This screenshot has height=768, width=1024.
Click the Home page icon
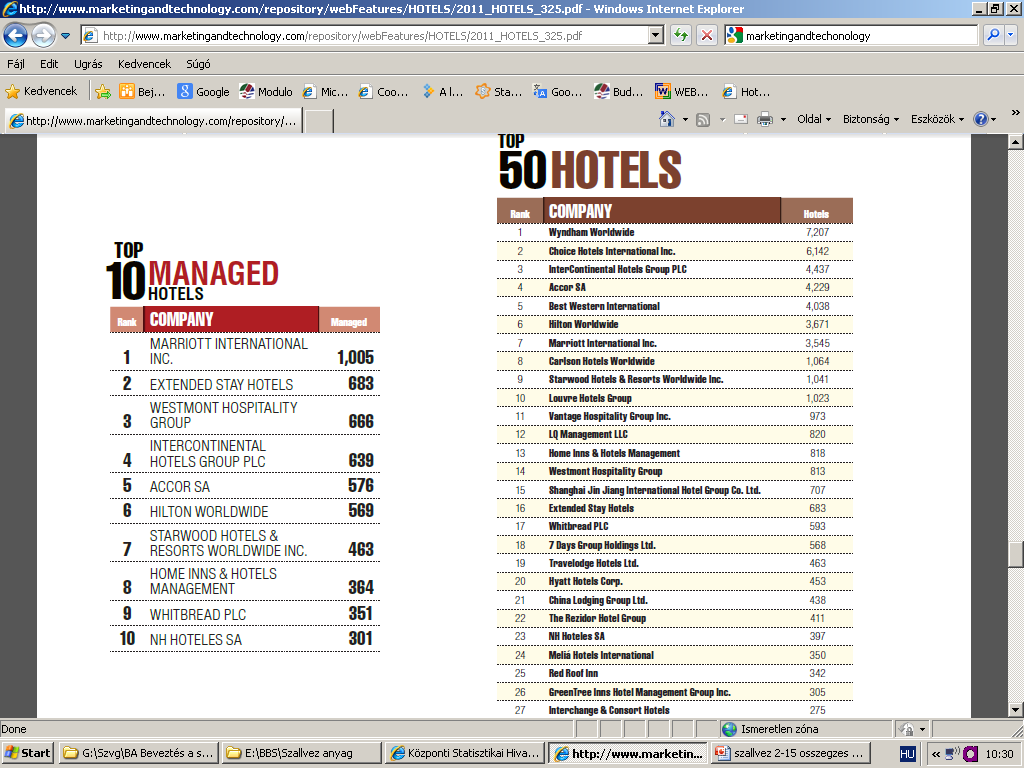(x=667, y=119)
